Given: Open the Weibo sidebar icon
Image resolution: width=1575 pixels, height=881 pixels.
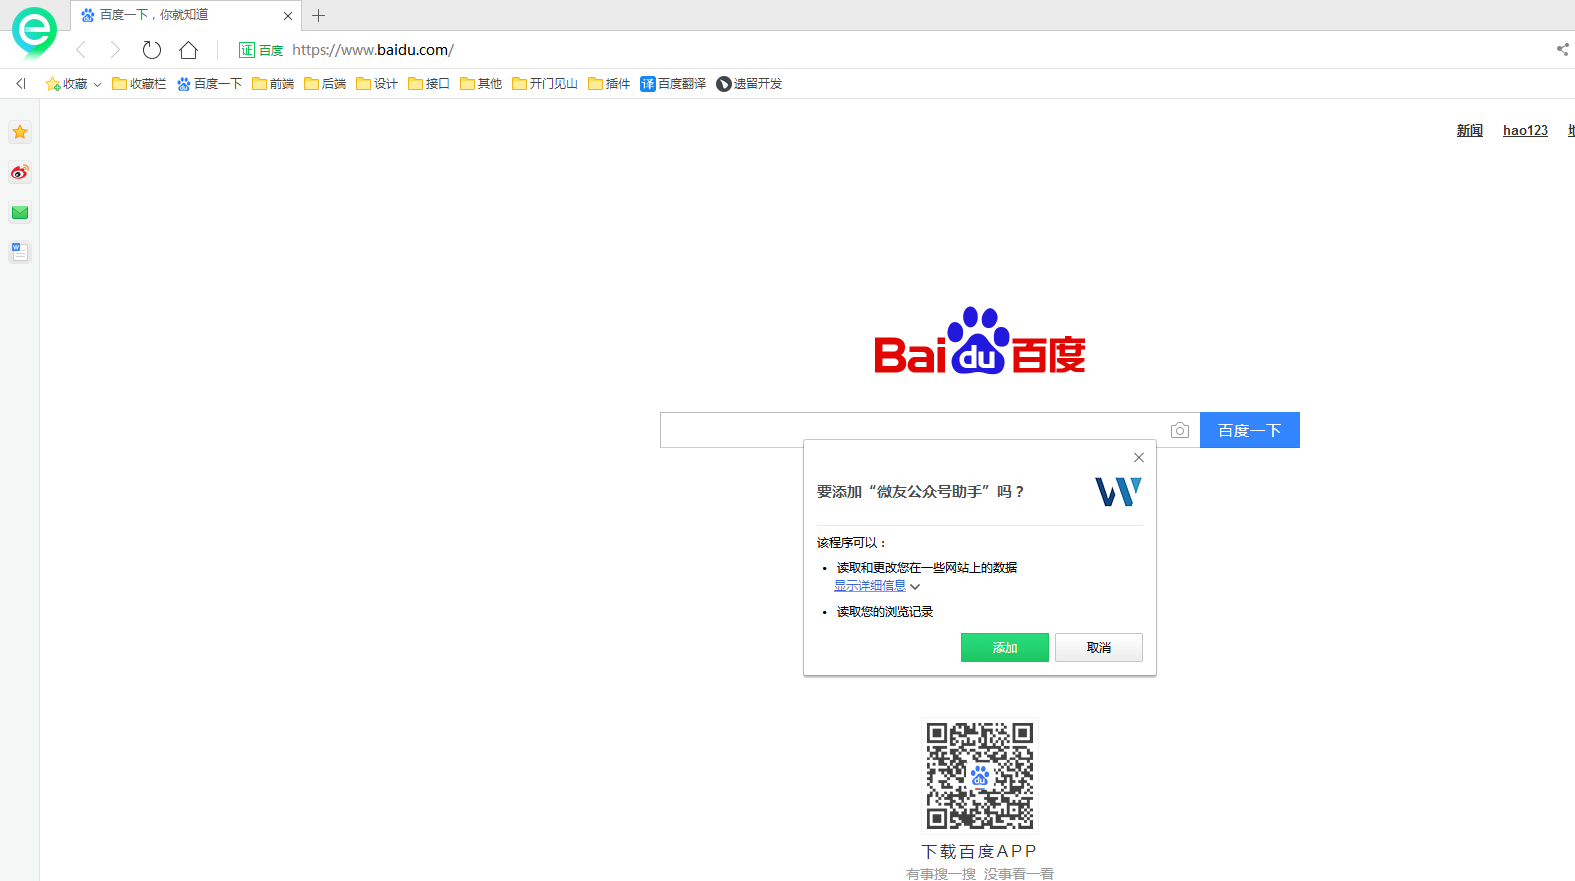Looking at the screenshot, I should pos(20,172).
